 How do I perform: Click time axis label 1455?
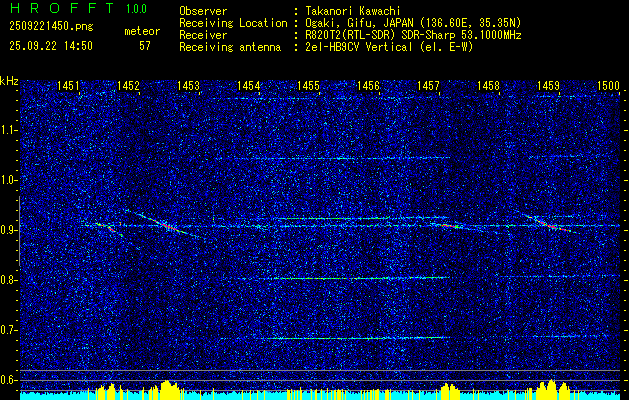coord(308,85)
